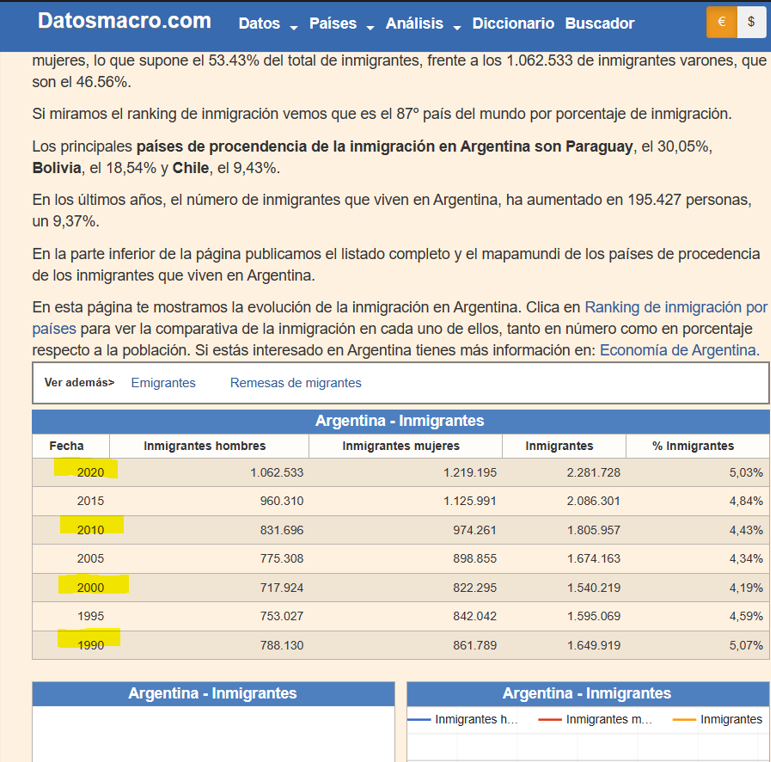Expand the Países dropdown arrow
Screen dimensions: 771x762
point(370,28)
